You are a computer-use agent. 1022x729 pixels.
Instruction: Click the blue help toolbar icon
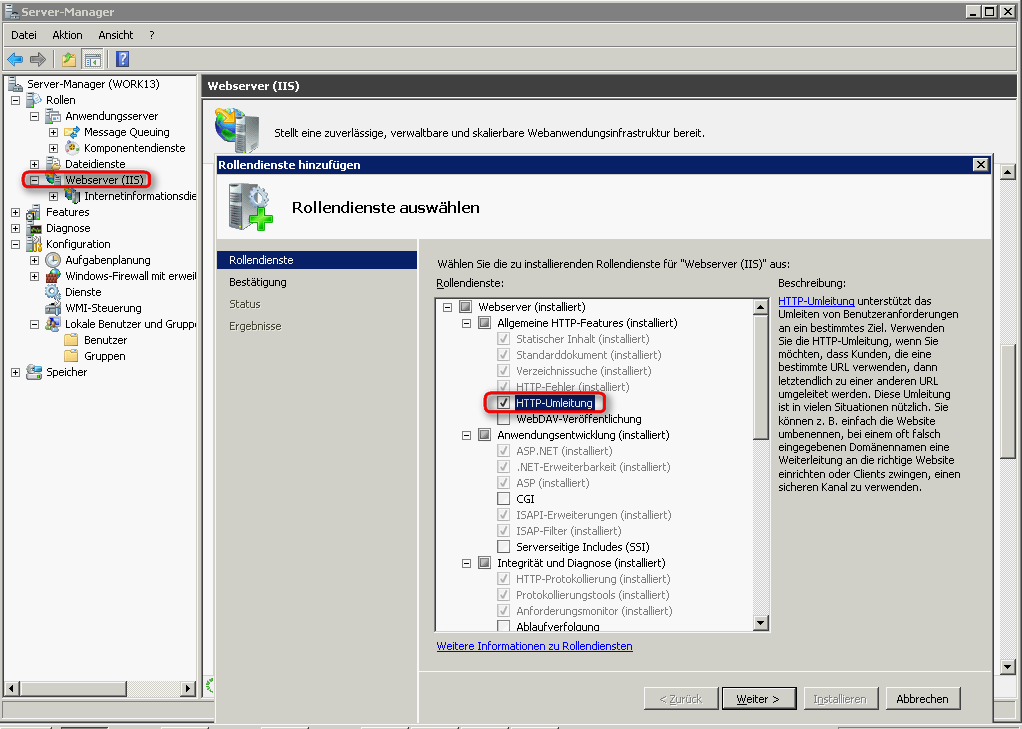(x=123, y=59)
